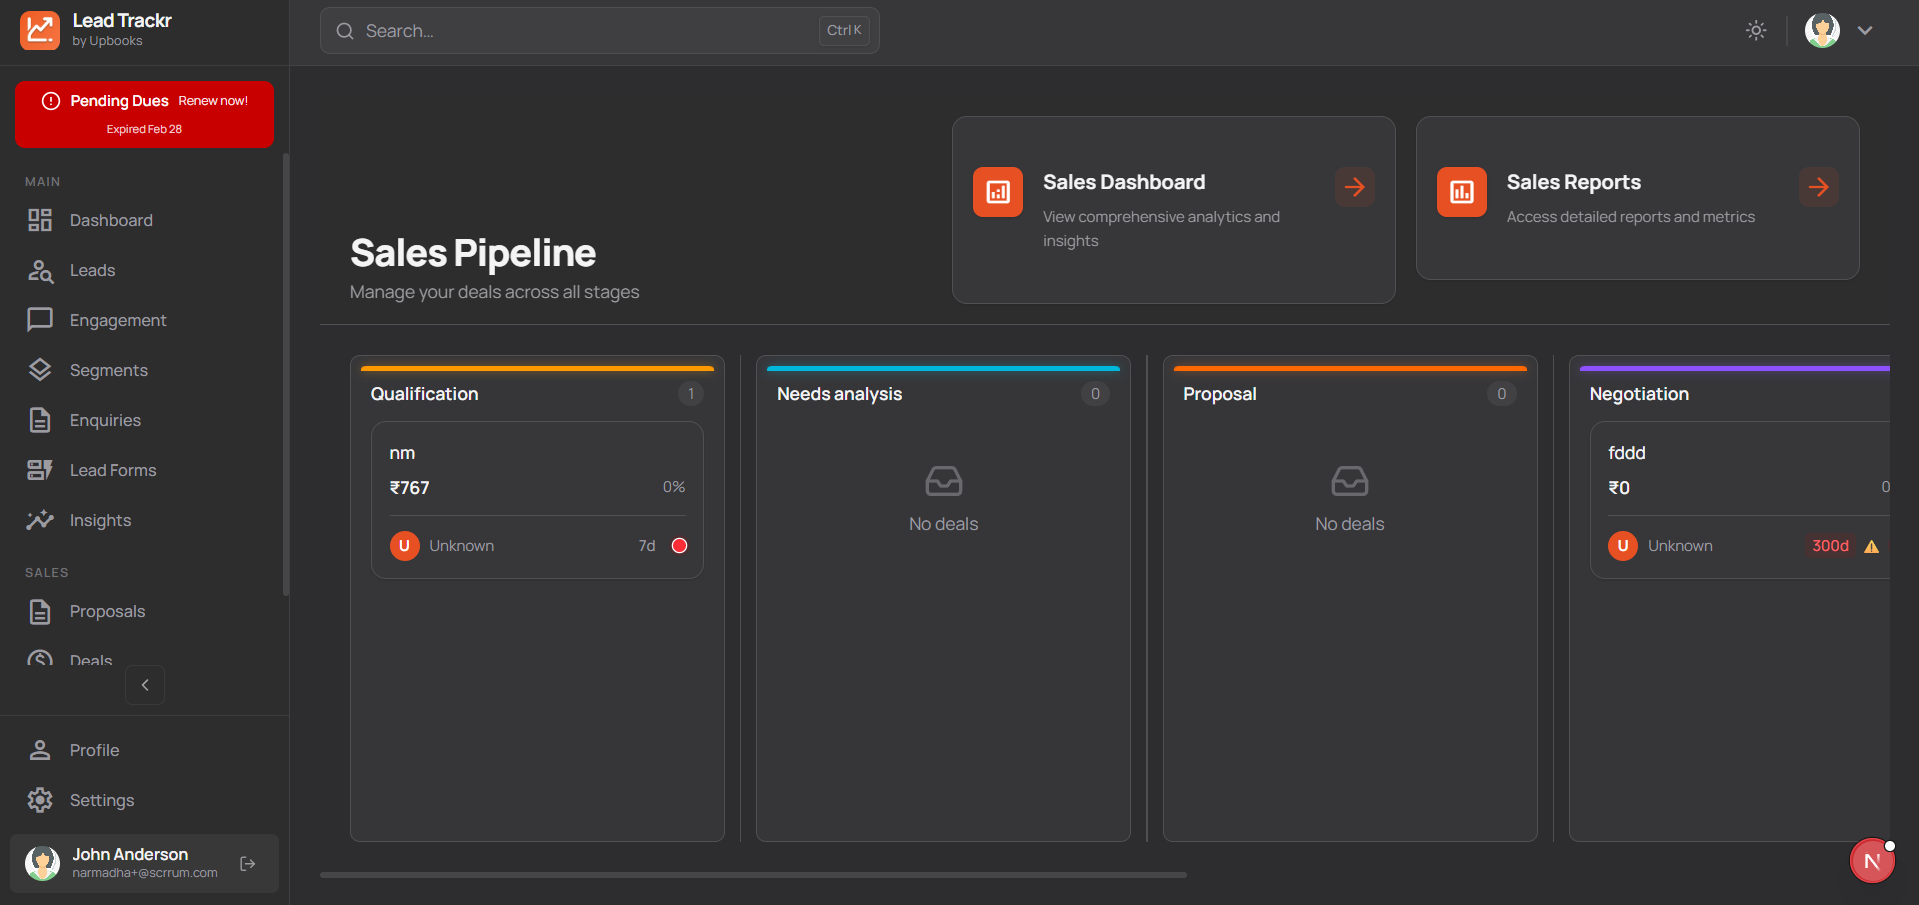This screenshot has width=1919, height=905.
Task: Go to Settings in the sidebar
Action: coord(102,800)
